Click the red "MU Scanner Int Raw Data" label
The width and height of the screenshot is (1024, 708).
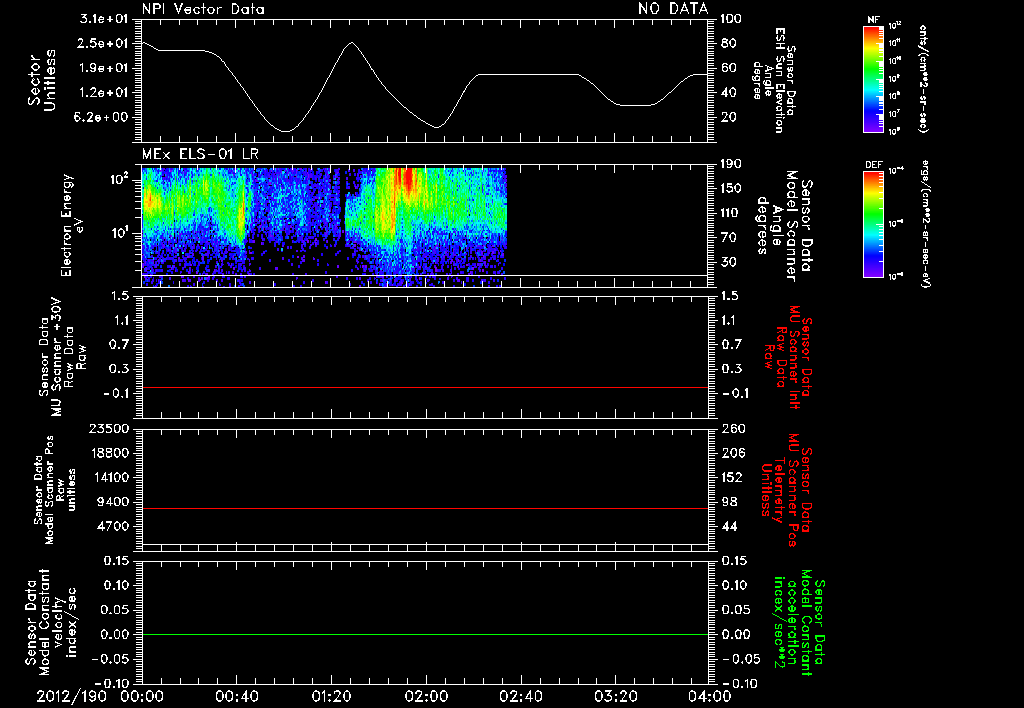(788, 357)
